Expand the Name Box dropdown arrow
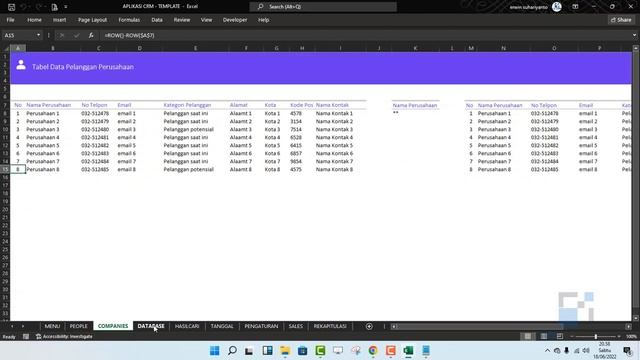This screenshot has width=640, height=360. click(38, 36)
